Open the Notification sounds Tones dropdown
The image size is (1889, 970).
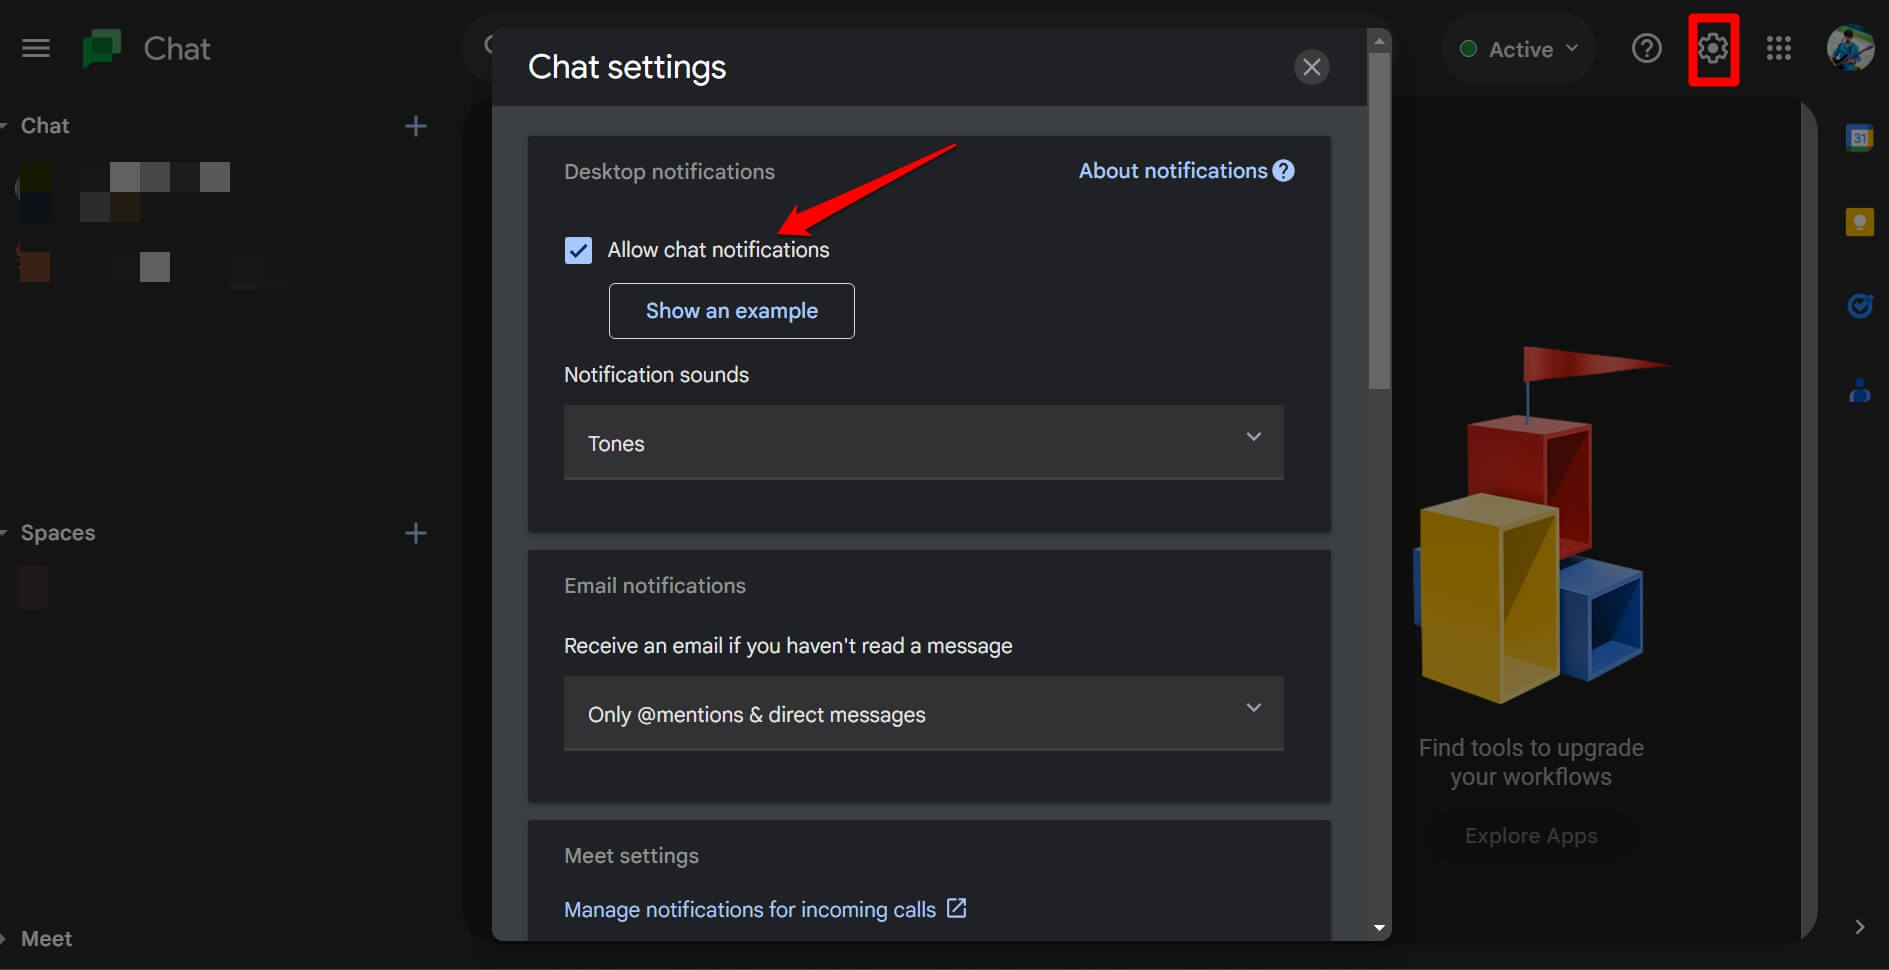pyautogui.click(x=924, y=442)
